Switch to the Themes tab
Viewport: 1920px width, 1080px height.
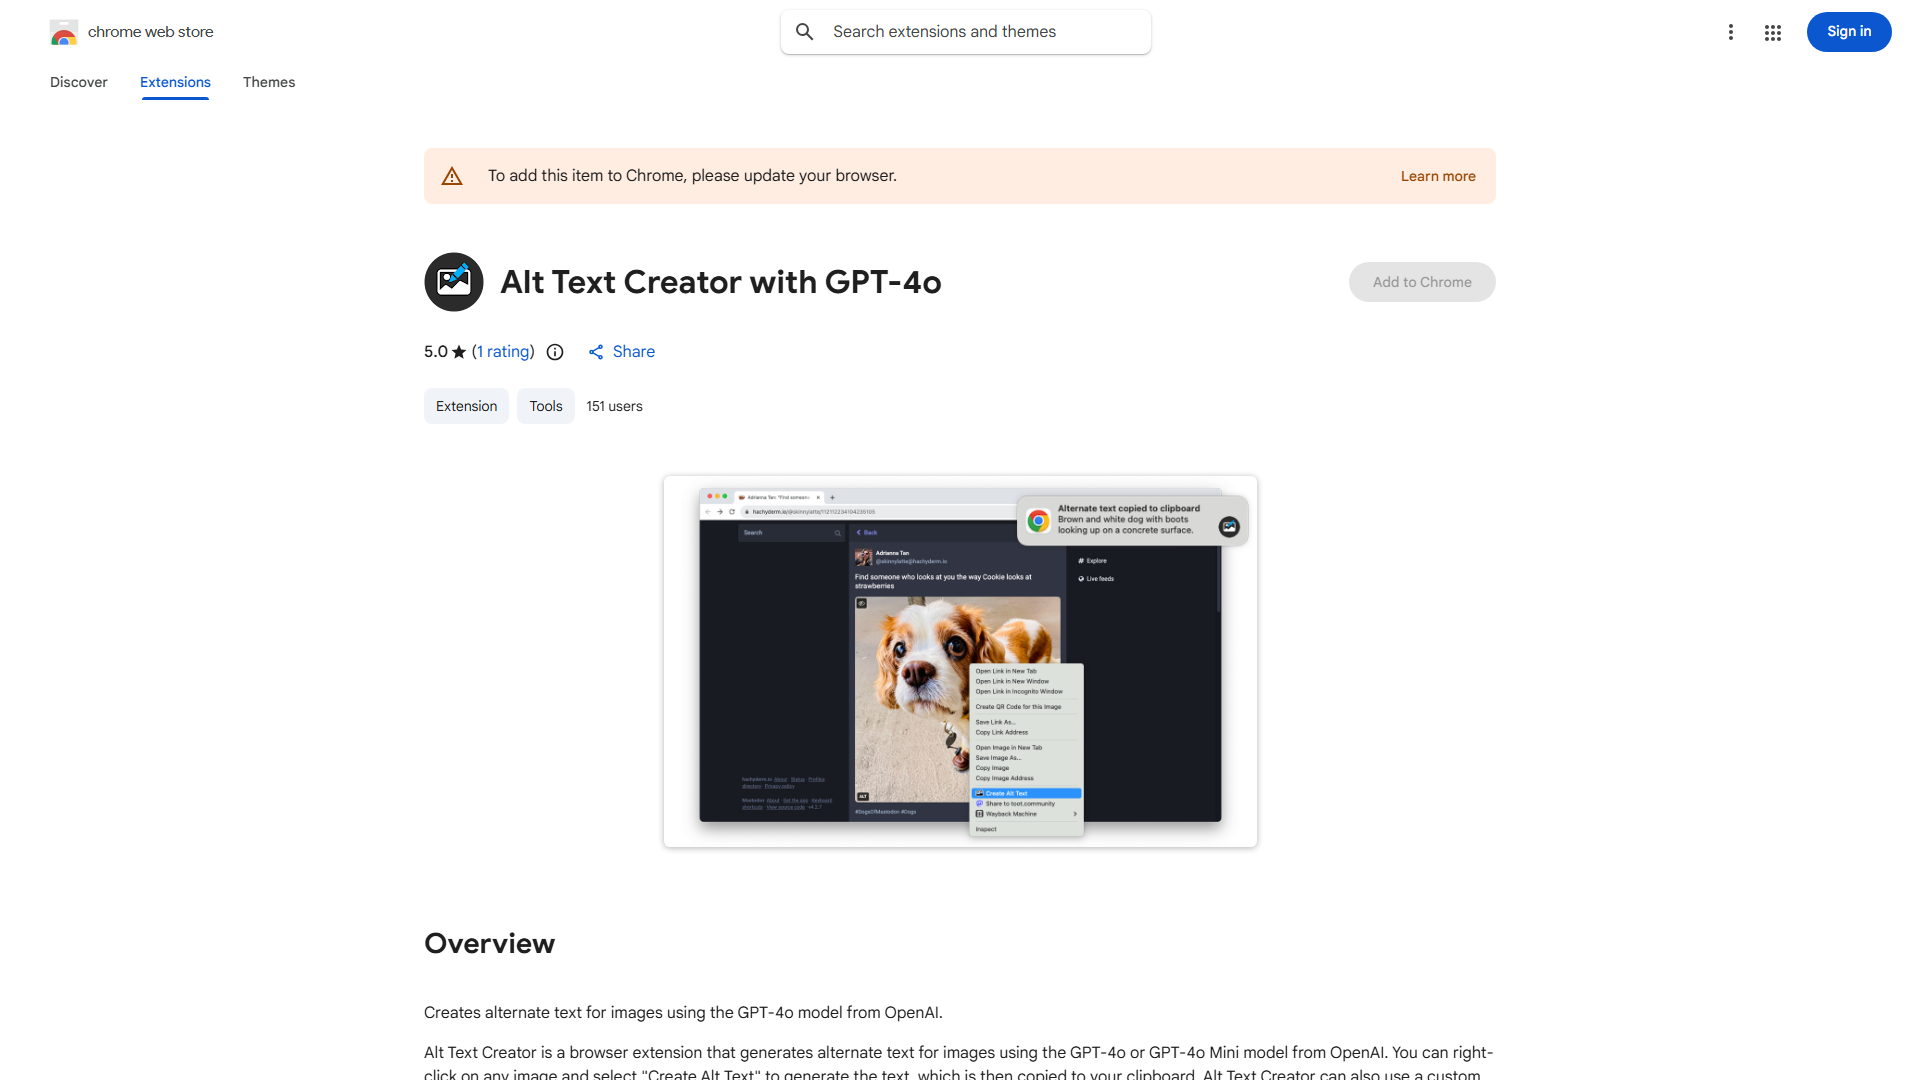[x=268, y=82]
